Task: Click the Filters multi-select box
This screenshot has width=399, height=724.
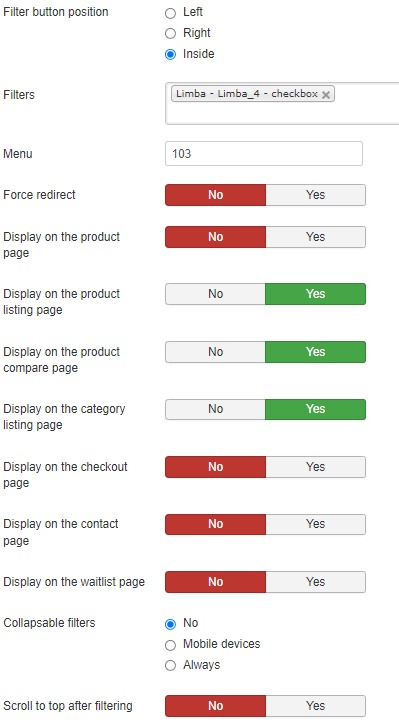Action: pos(282,104)
